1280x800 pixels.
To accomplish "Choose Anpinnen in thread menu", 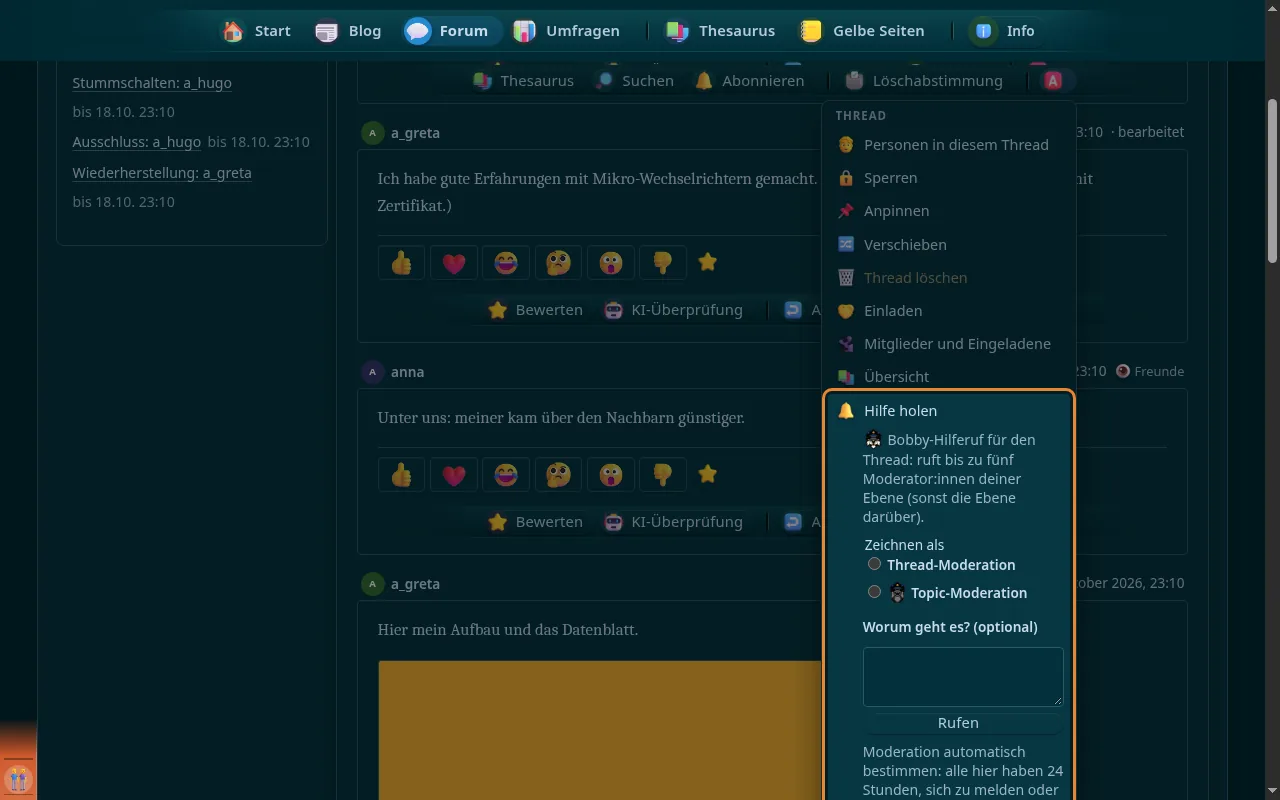I will [948, 211].
